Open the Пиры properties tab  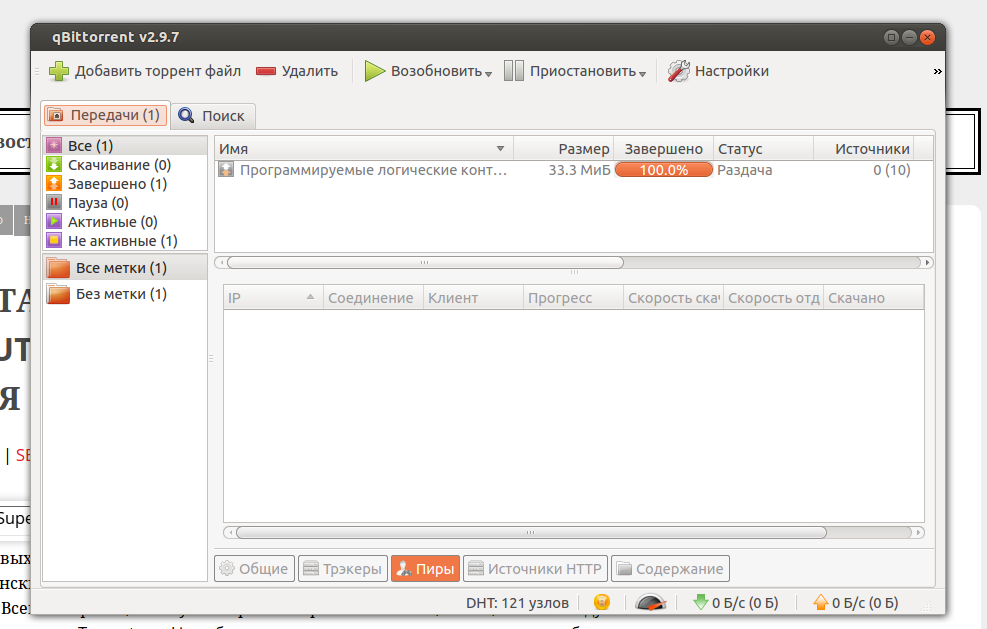pos(426,569)
